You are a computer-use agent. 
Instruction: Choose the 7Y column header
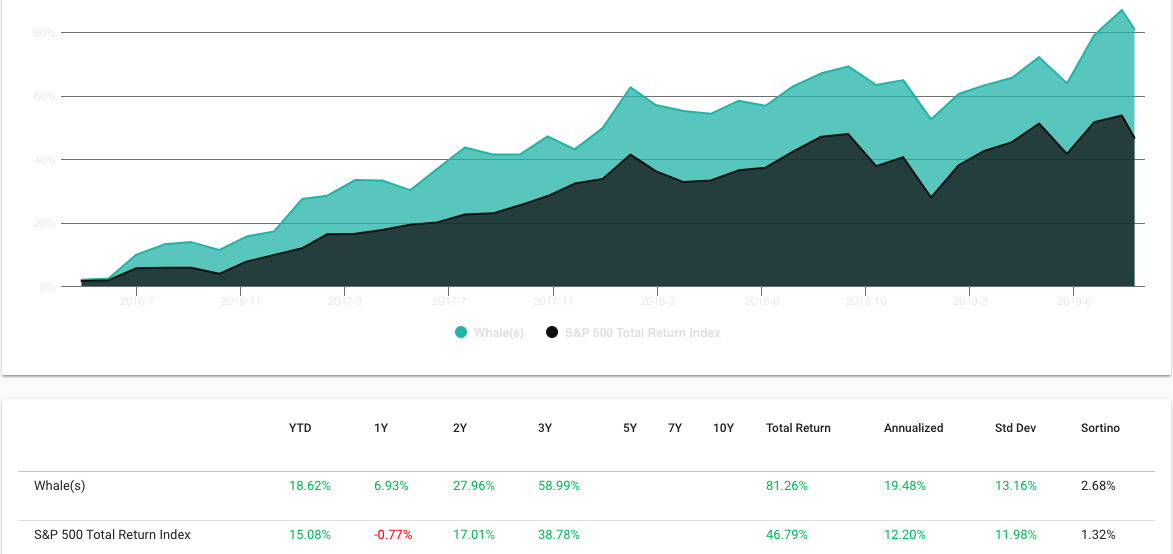(675, 428)
